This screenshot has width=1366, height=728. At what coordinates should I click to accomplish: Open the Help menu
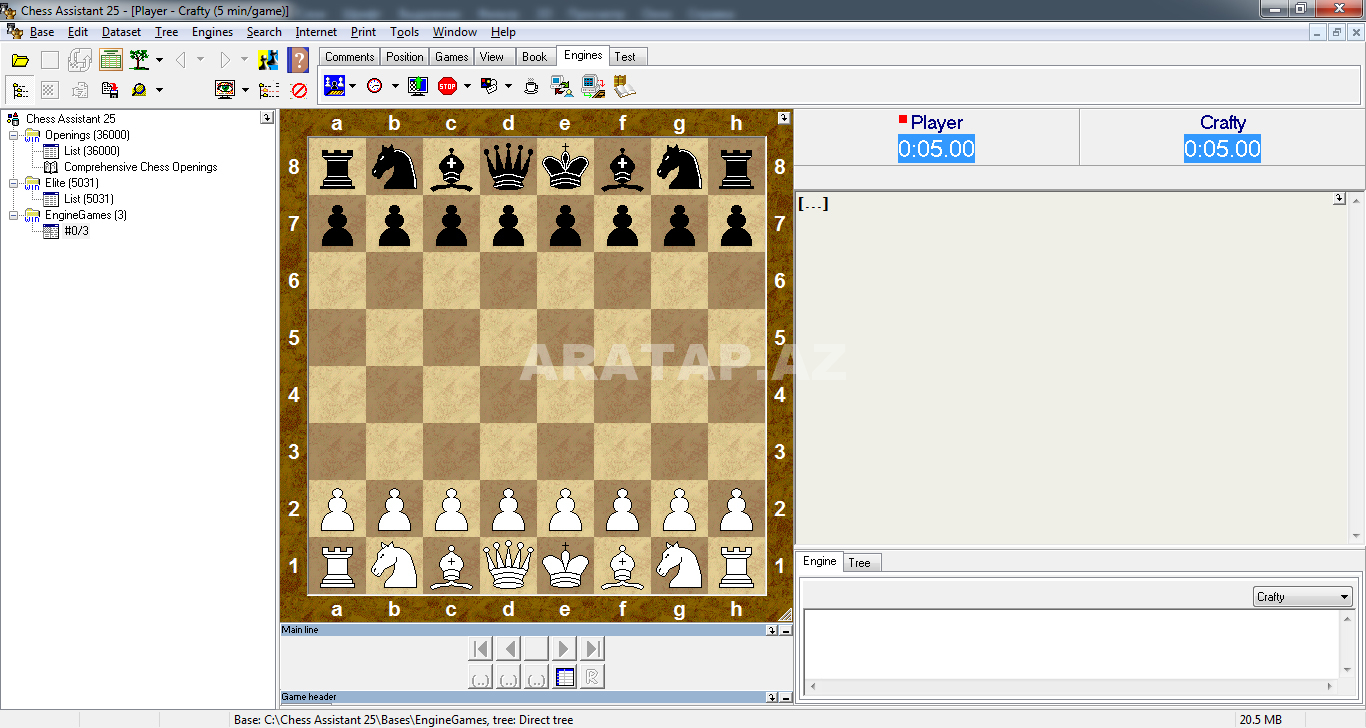pyautogui.click(x=503, y=32)
